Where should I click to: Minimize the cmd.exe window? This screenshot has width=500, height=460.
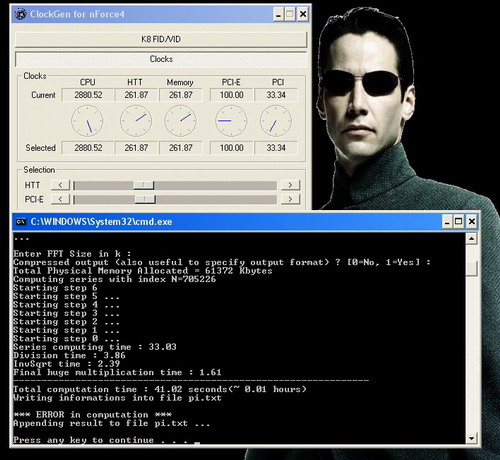[x=447, y=222]
